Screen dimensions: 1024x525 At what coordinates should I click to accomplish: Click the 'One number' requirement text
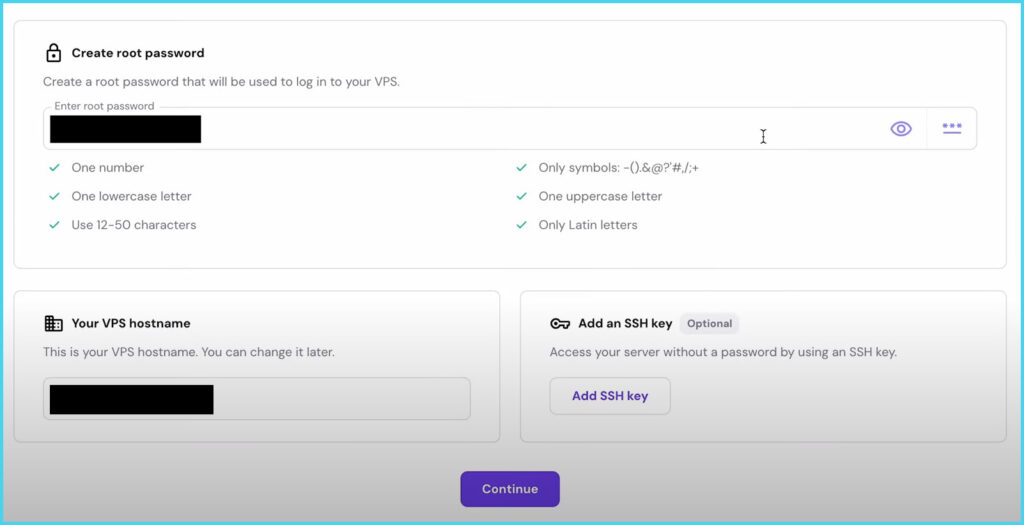[108, 168]
